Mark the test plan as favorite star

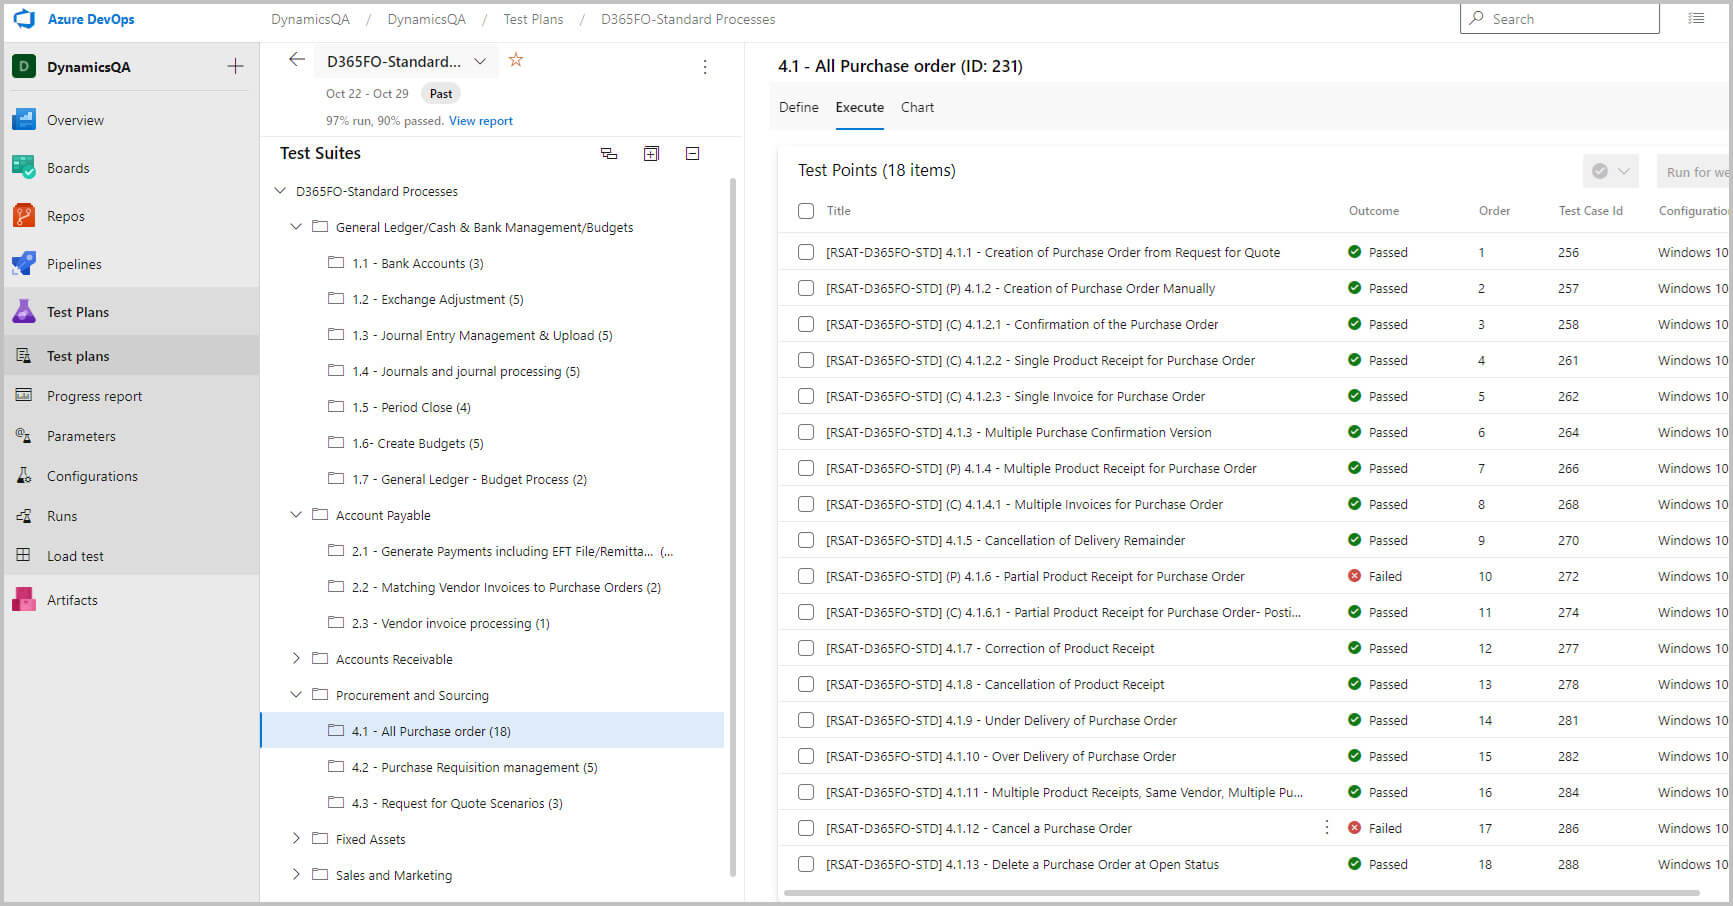coord(516,60)
